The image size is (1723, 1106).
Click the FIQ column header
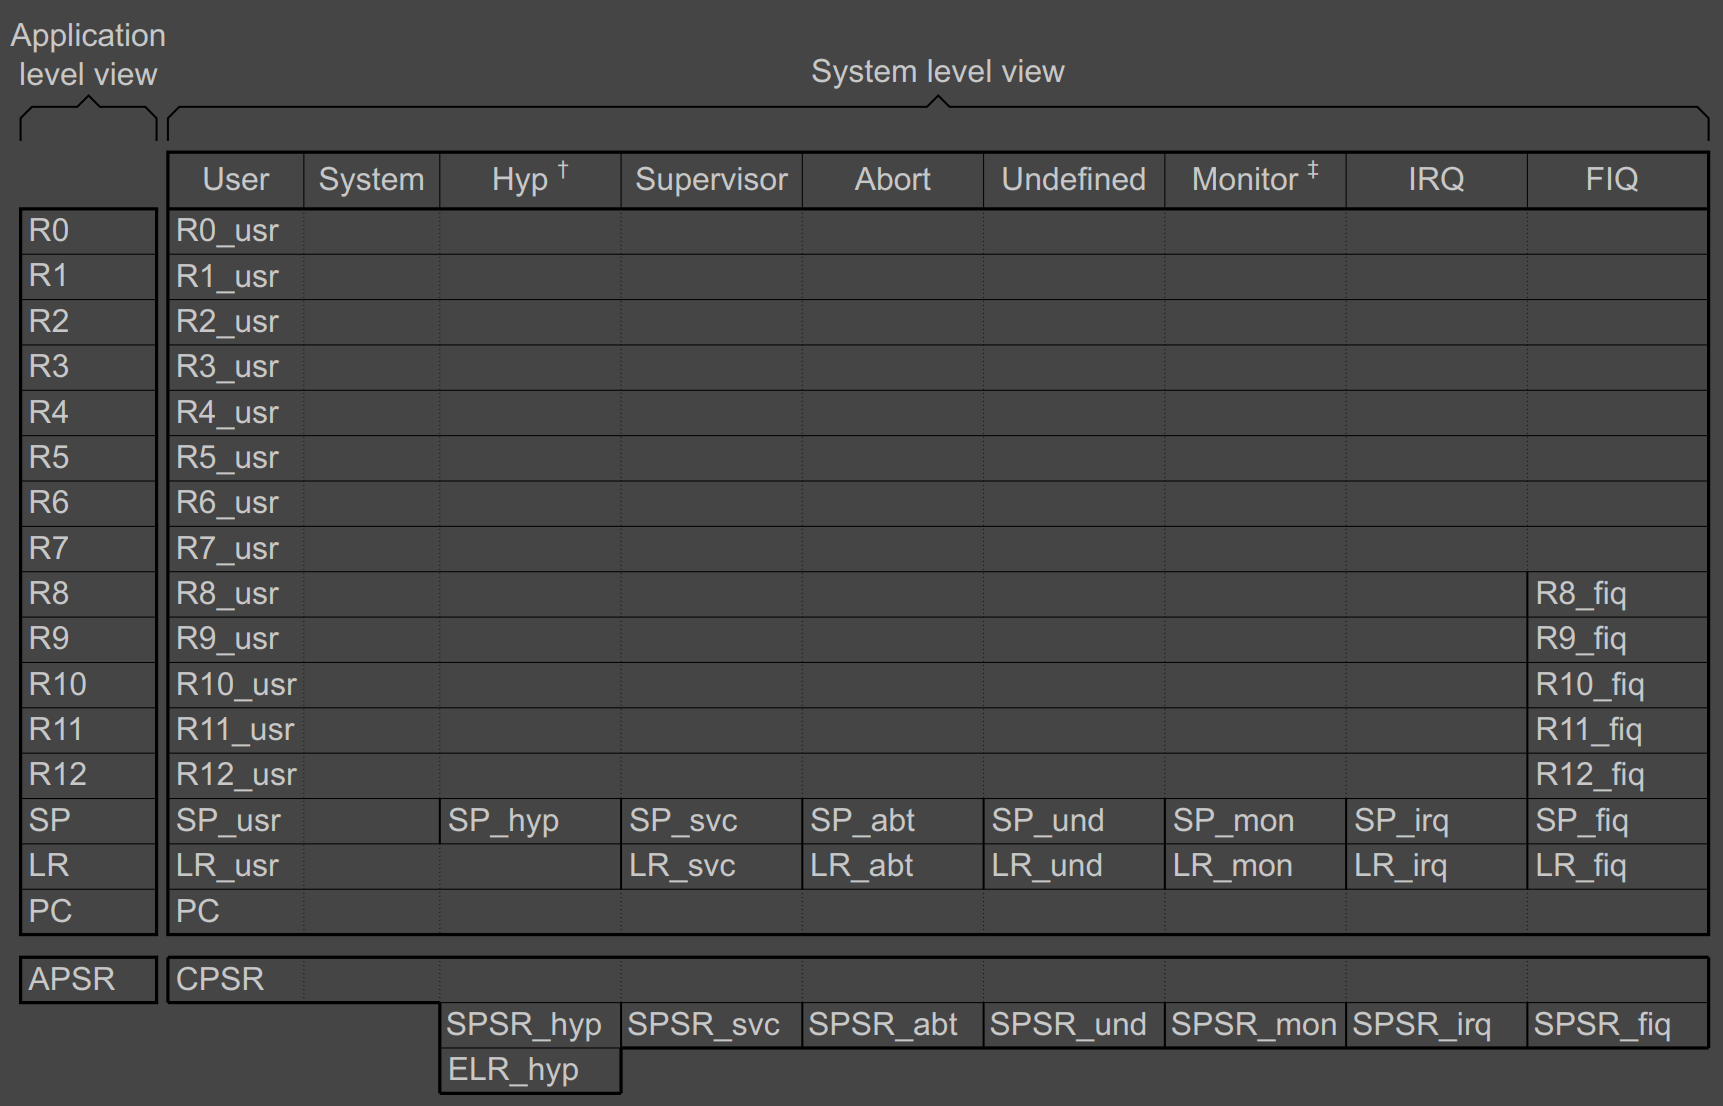[1617, 180]
